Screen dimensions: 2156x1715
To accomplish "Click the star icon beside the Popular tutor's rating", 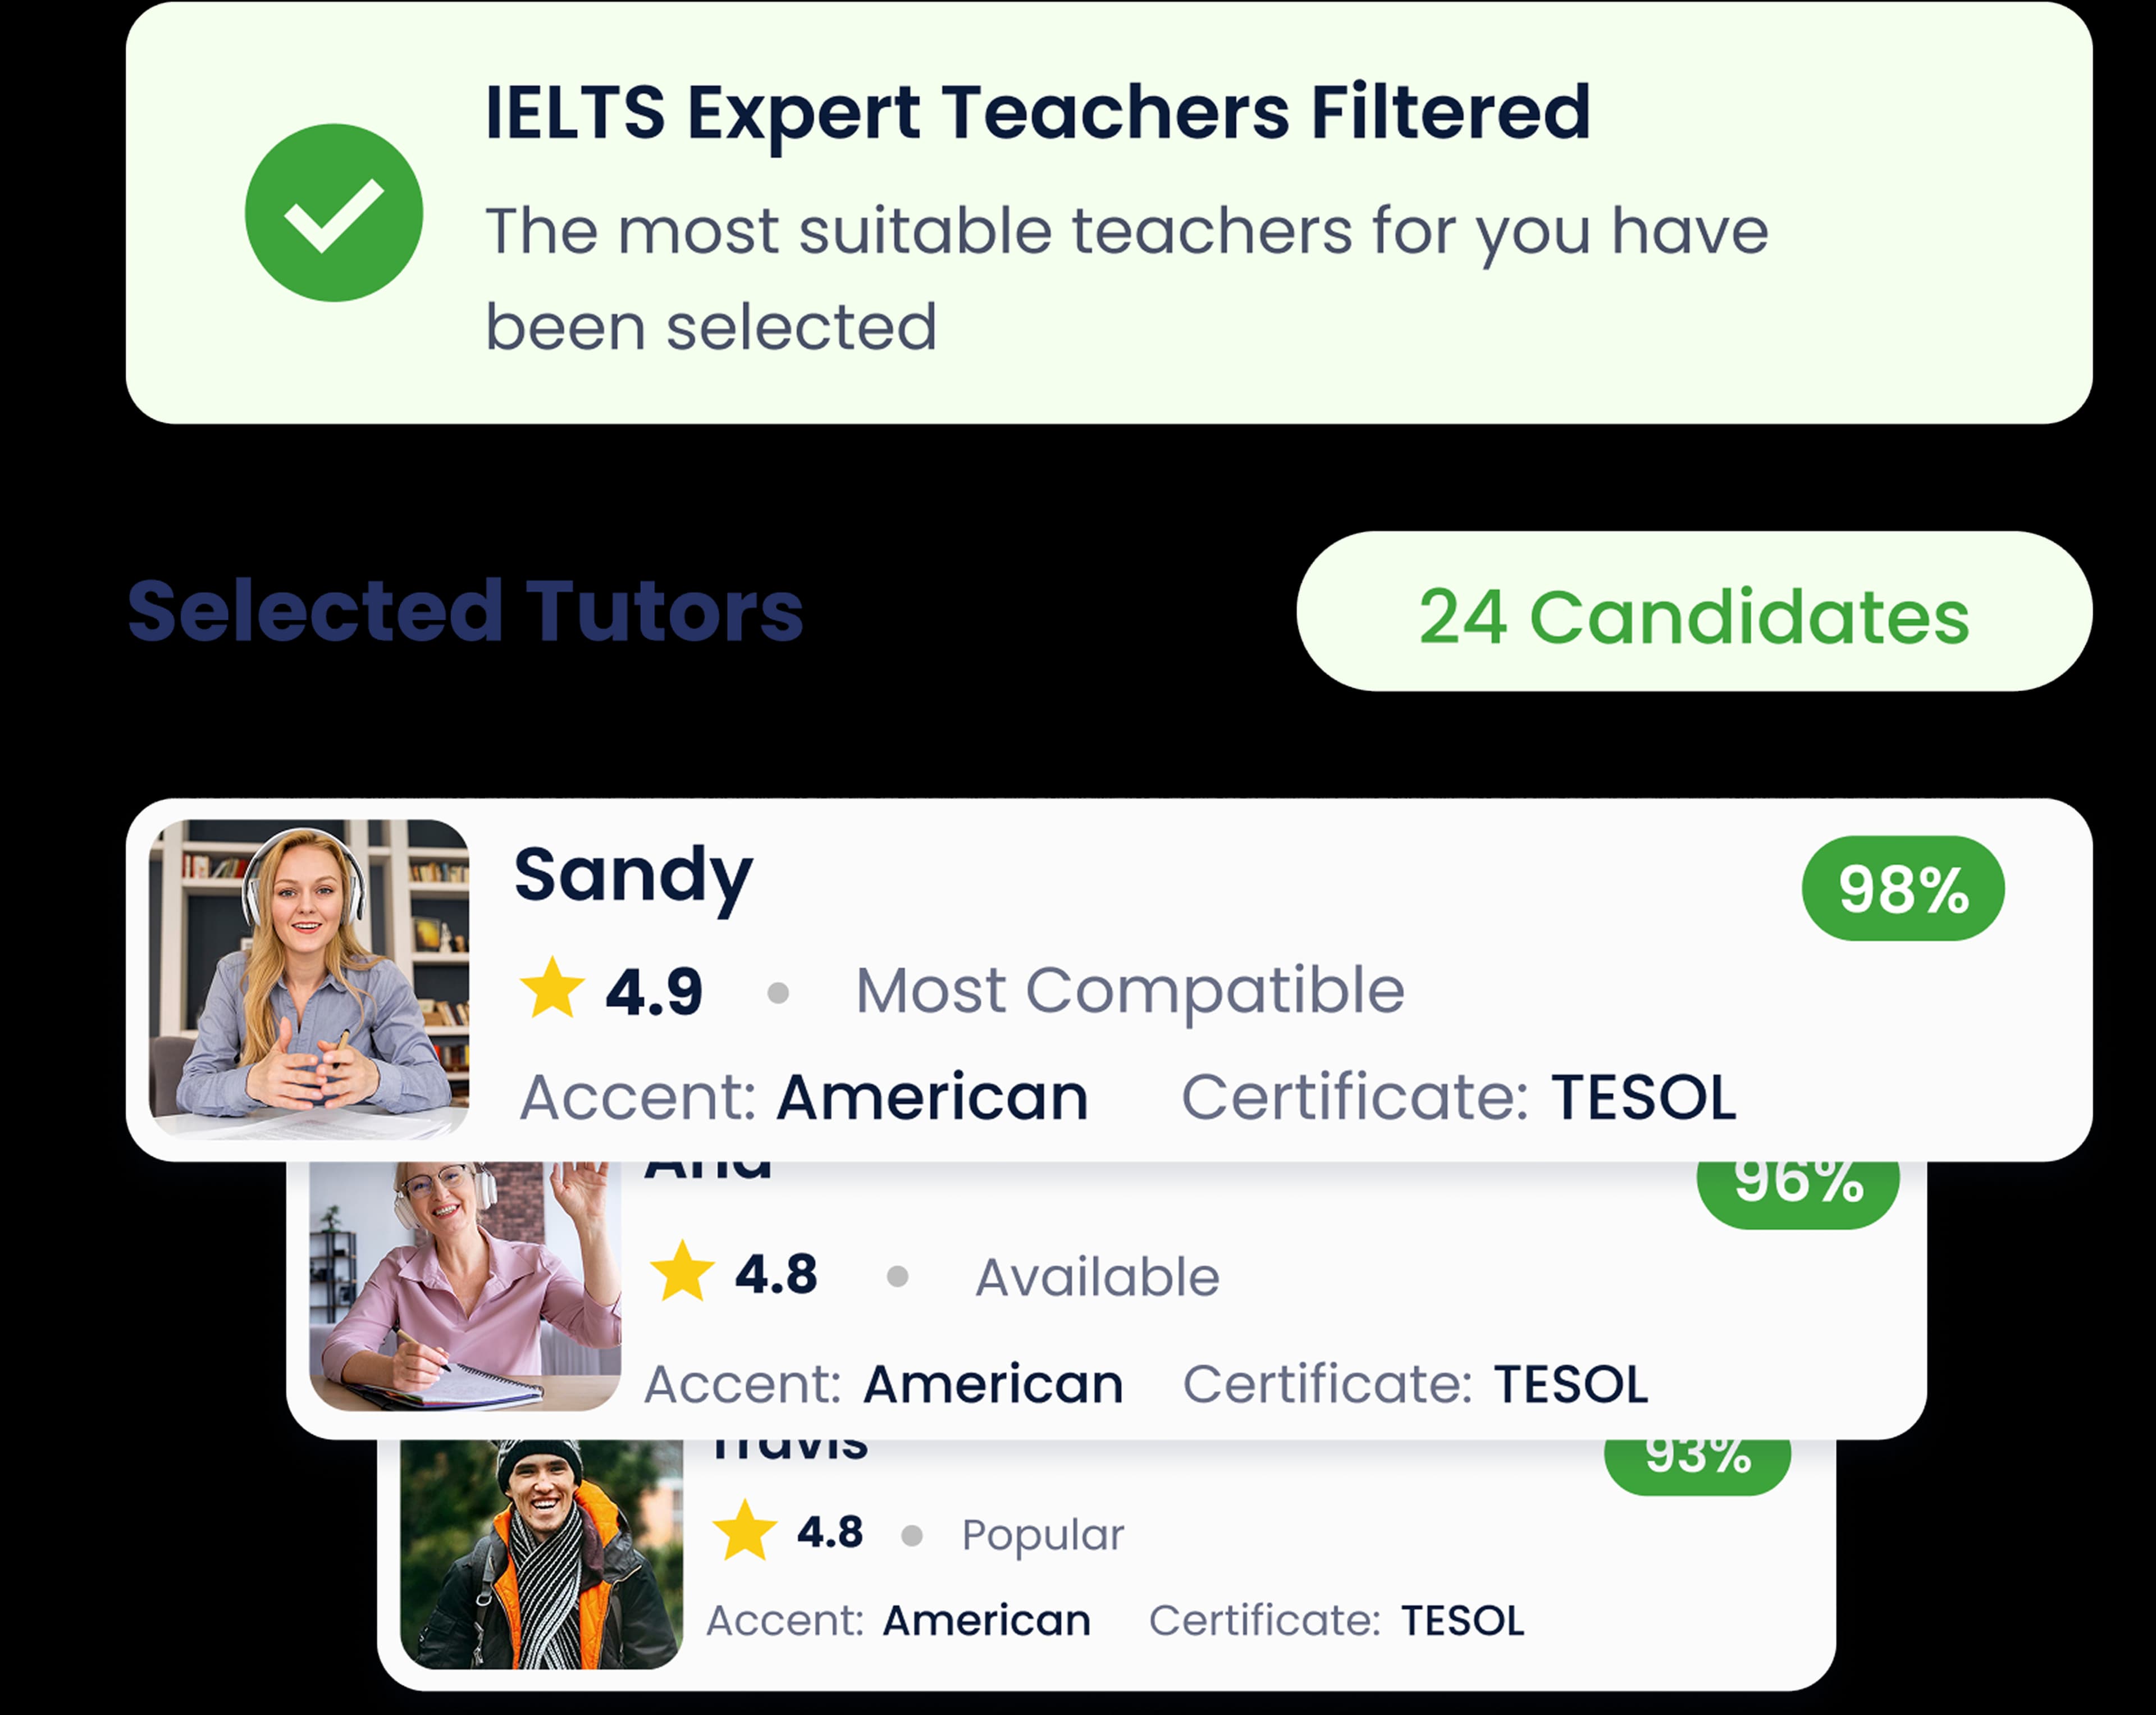I will point(744,1531).
